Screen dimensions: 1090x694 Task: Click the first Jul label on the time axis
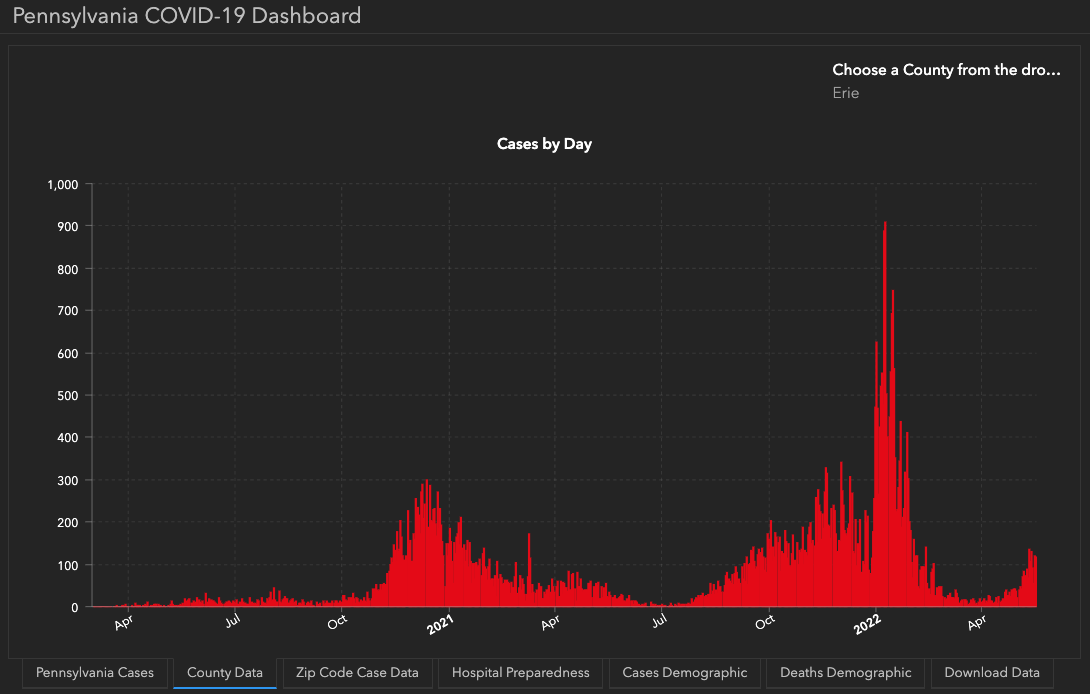click(232, 623)
